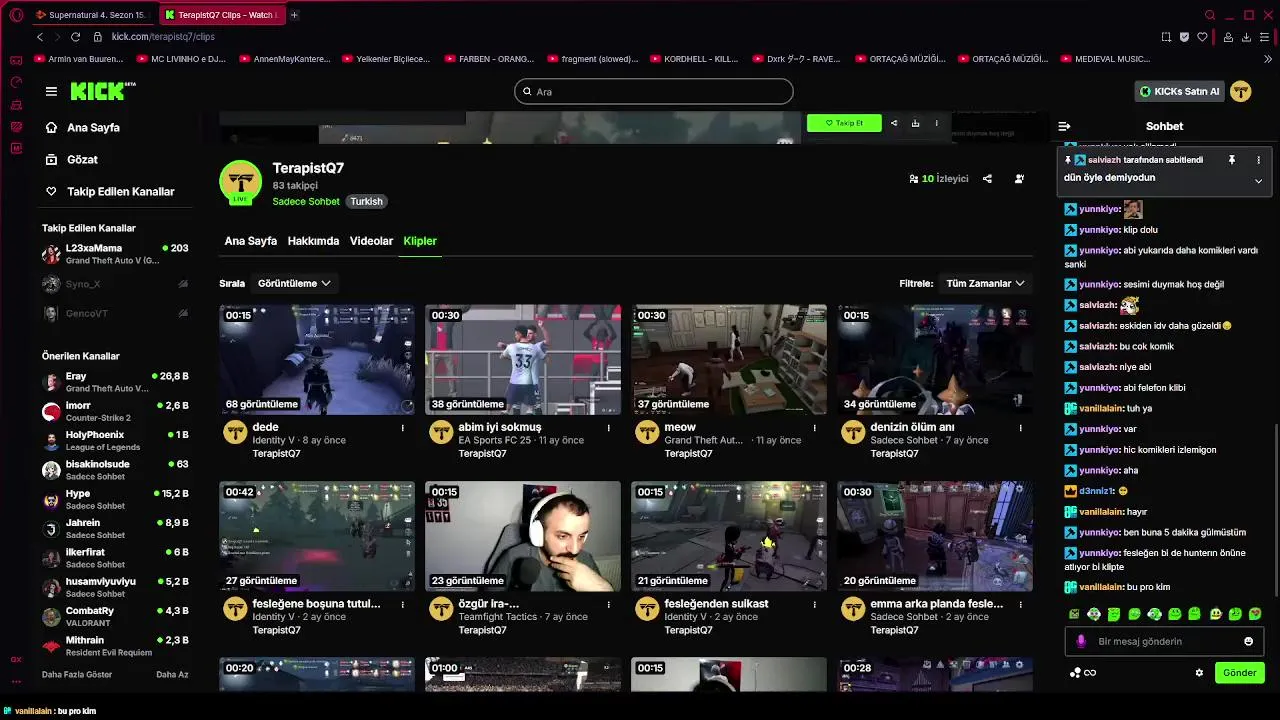Open the Armin van Buuren bookmark
This screenshot has width=1280, height=720.
(x=80, y=59)
